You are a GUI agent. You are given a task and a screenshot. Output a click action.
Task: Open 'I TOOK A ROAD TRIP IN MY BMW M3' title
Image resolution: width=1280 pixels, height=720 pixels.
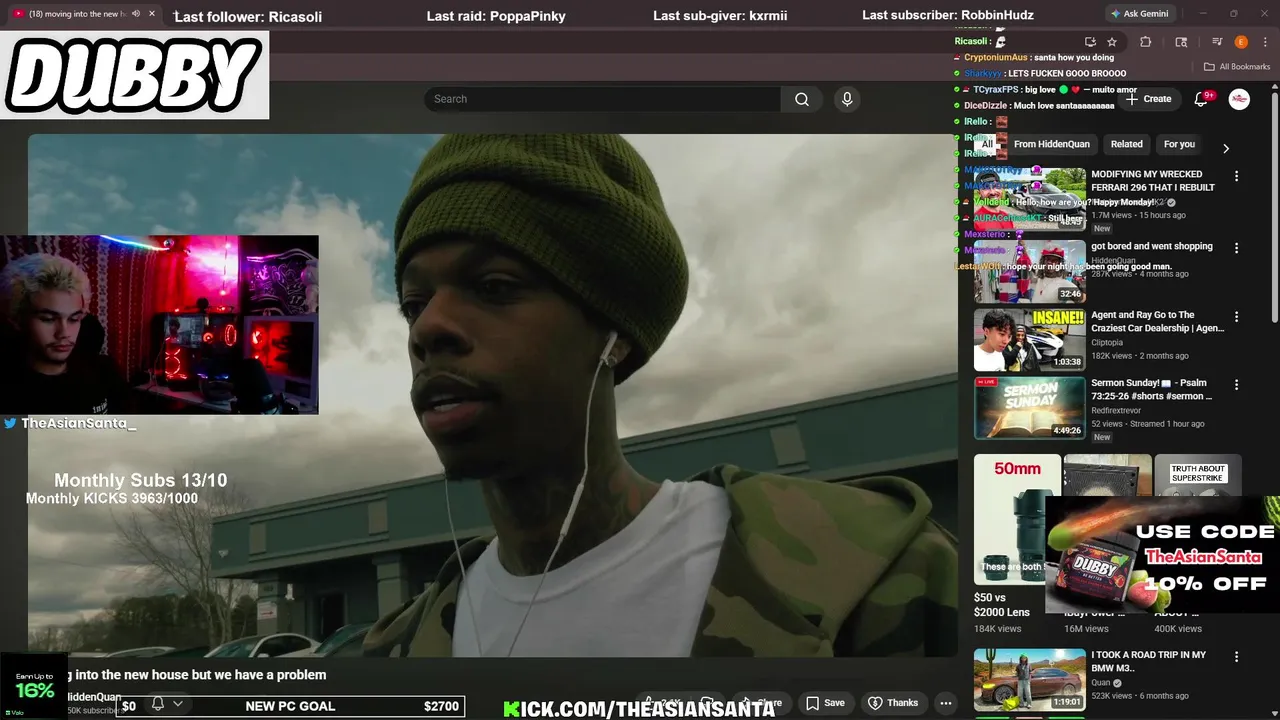1148,661
